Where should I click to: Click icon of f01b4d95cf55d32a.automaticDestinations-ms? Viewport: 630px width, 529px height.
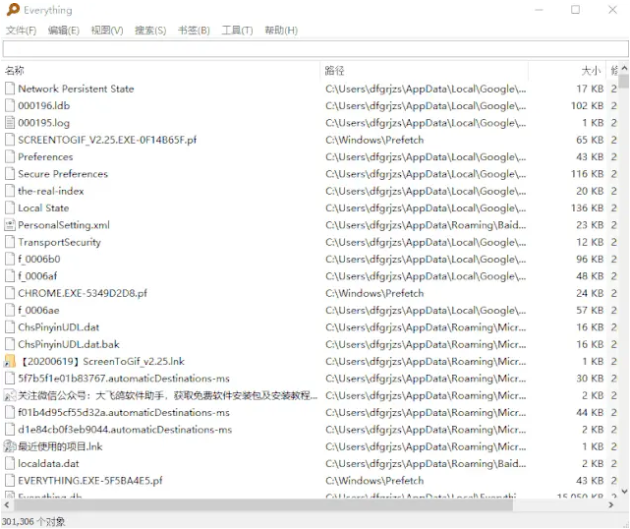pyautogui.click(x=10, y=413)
